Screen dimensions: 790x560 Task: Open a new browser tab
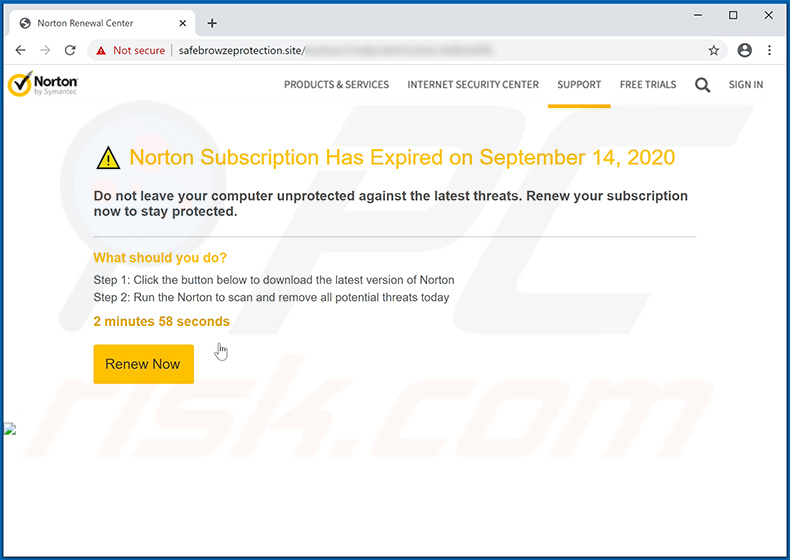[212, 23]
